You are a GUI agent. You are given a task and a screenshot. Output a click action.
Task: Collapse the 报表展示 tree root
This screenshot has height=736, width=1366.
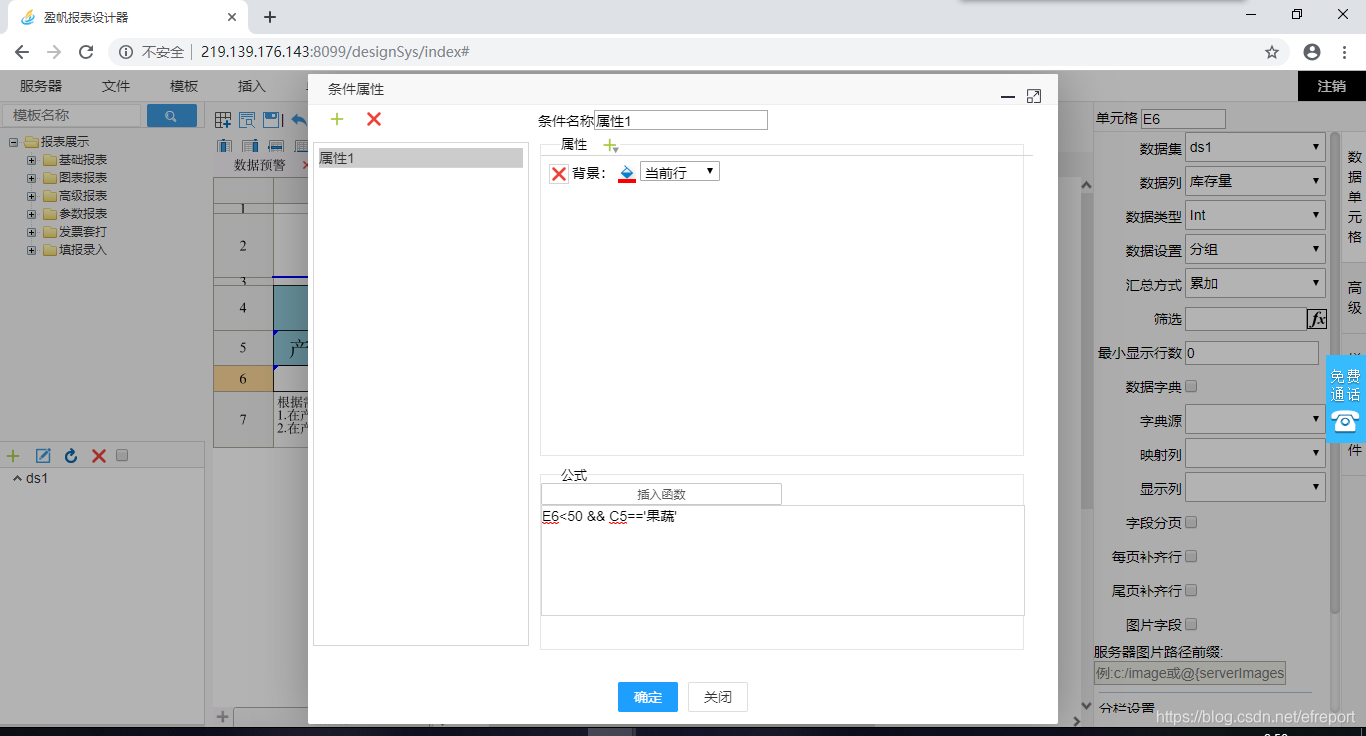tap(14, 142)
